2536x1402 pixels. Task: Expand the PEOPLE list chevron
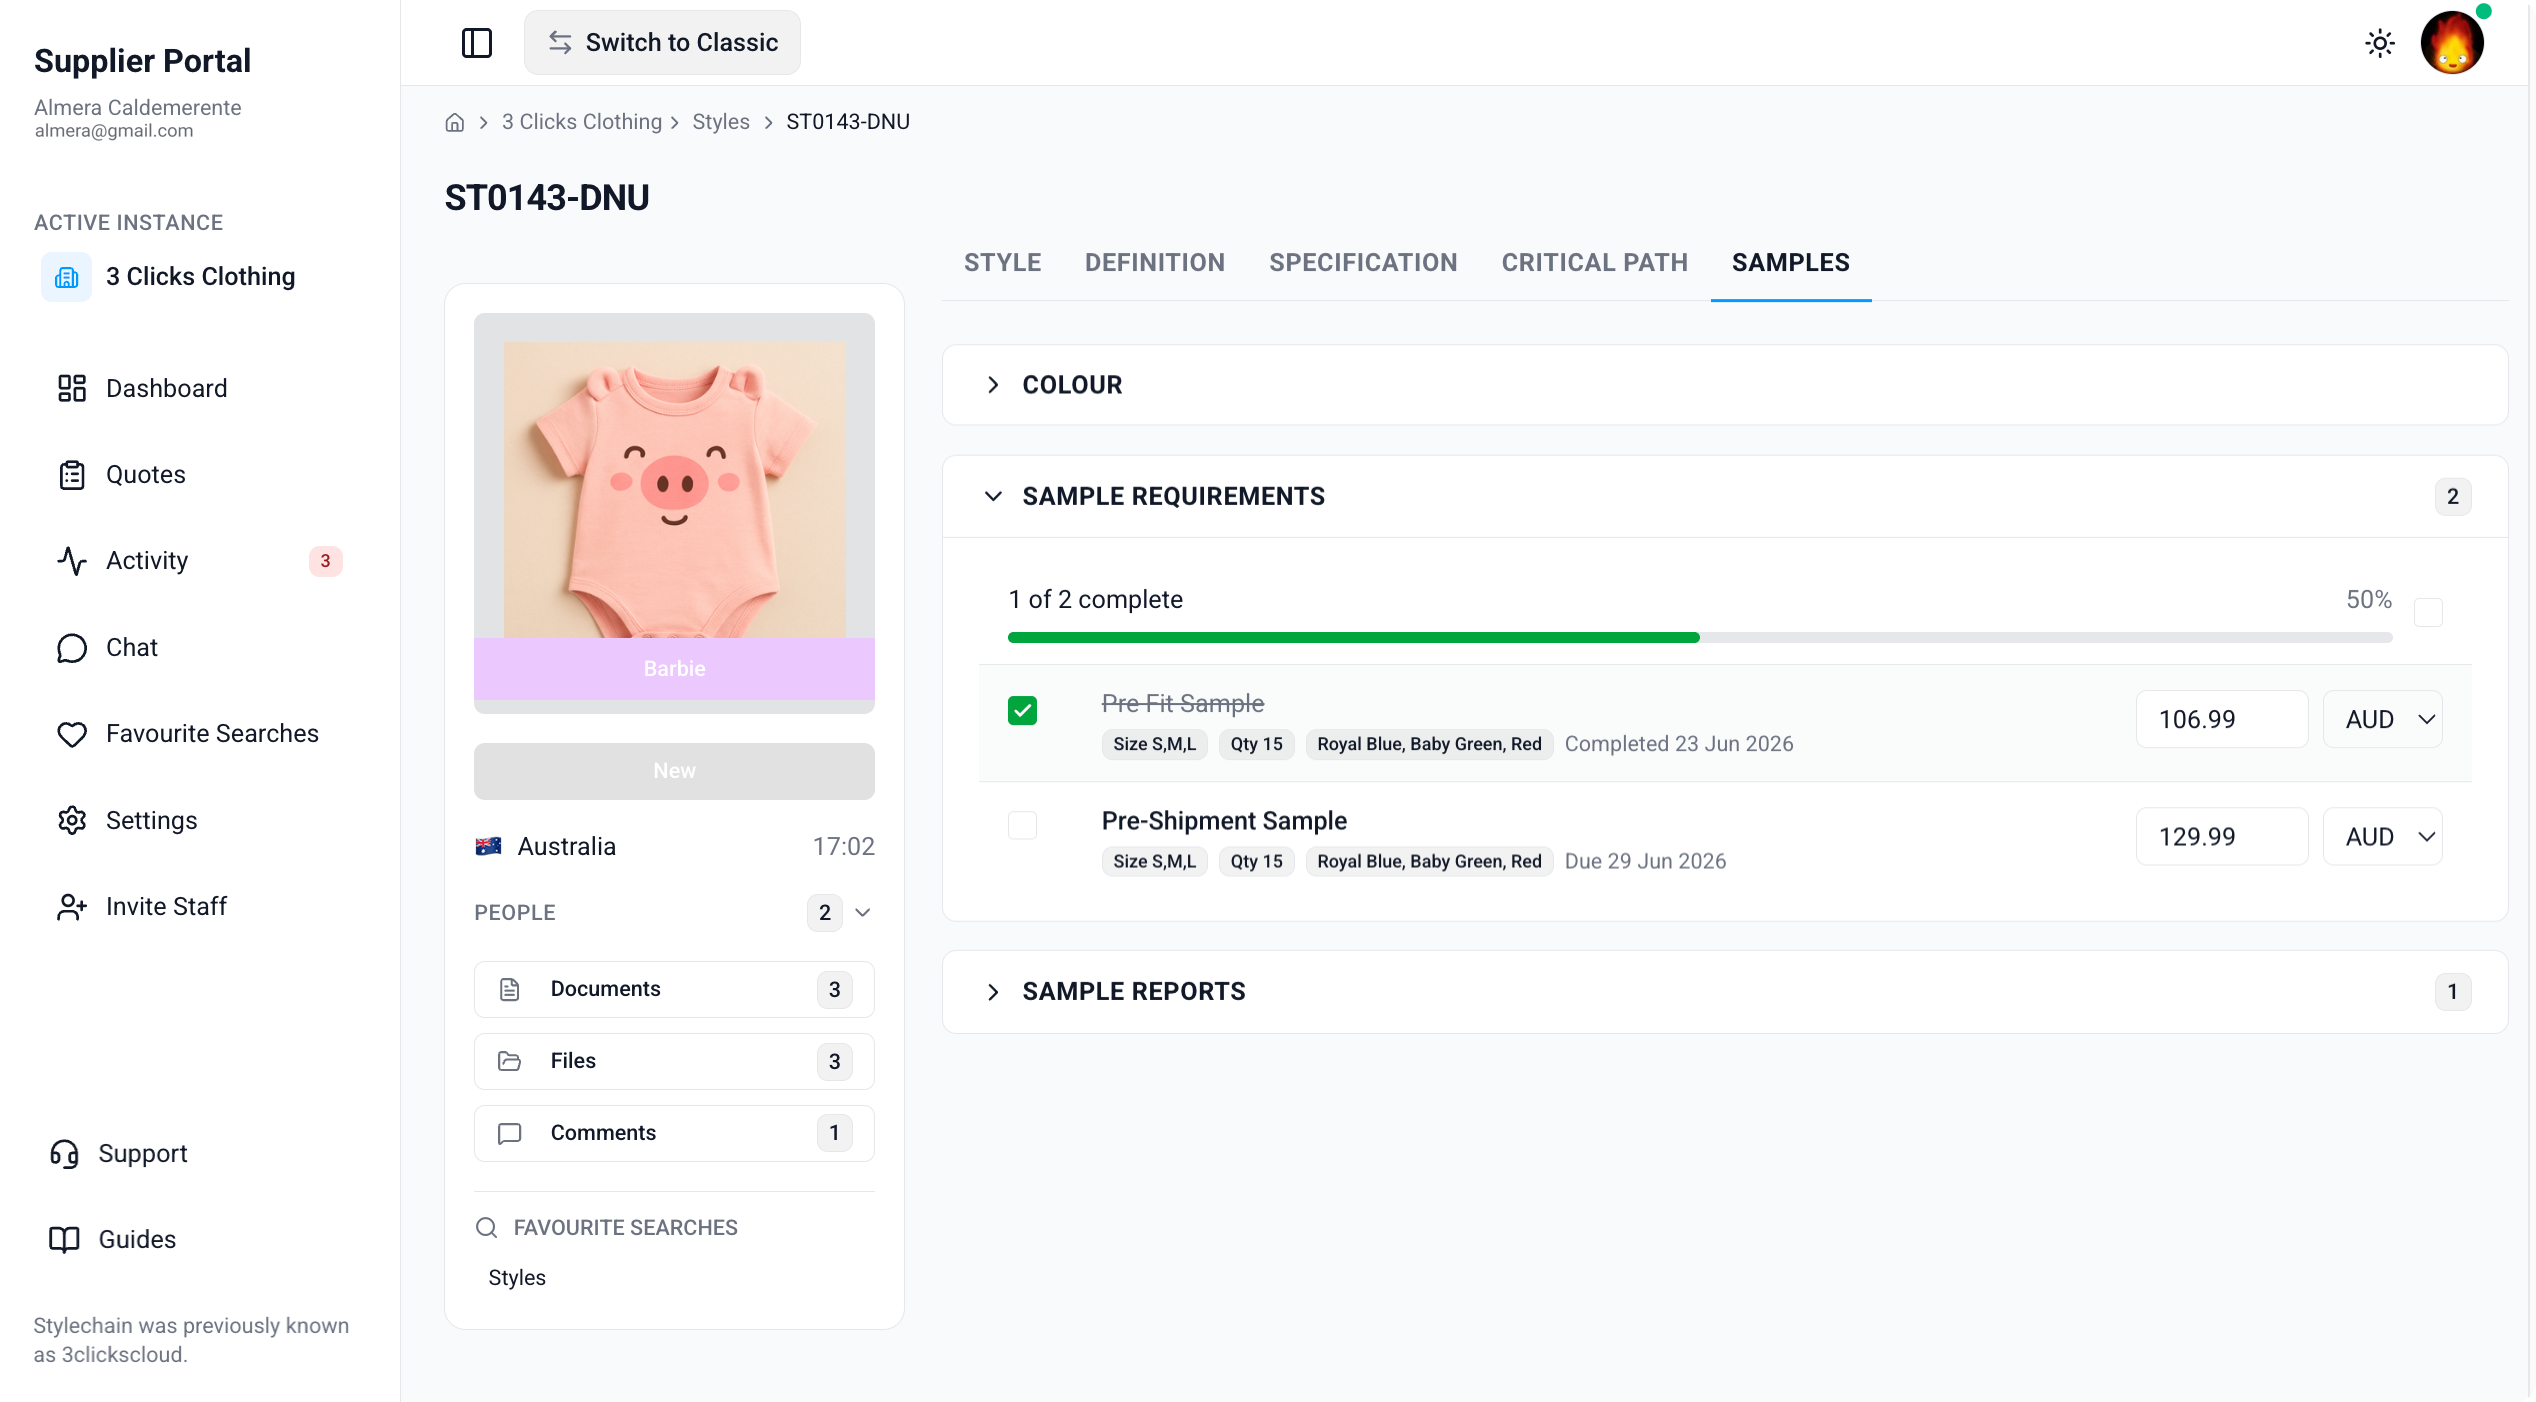pos(863,913)
